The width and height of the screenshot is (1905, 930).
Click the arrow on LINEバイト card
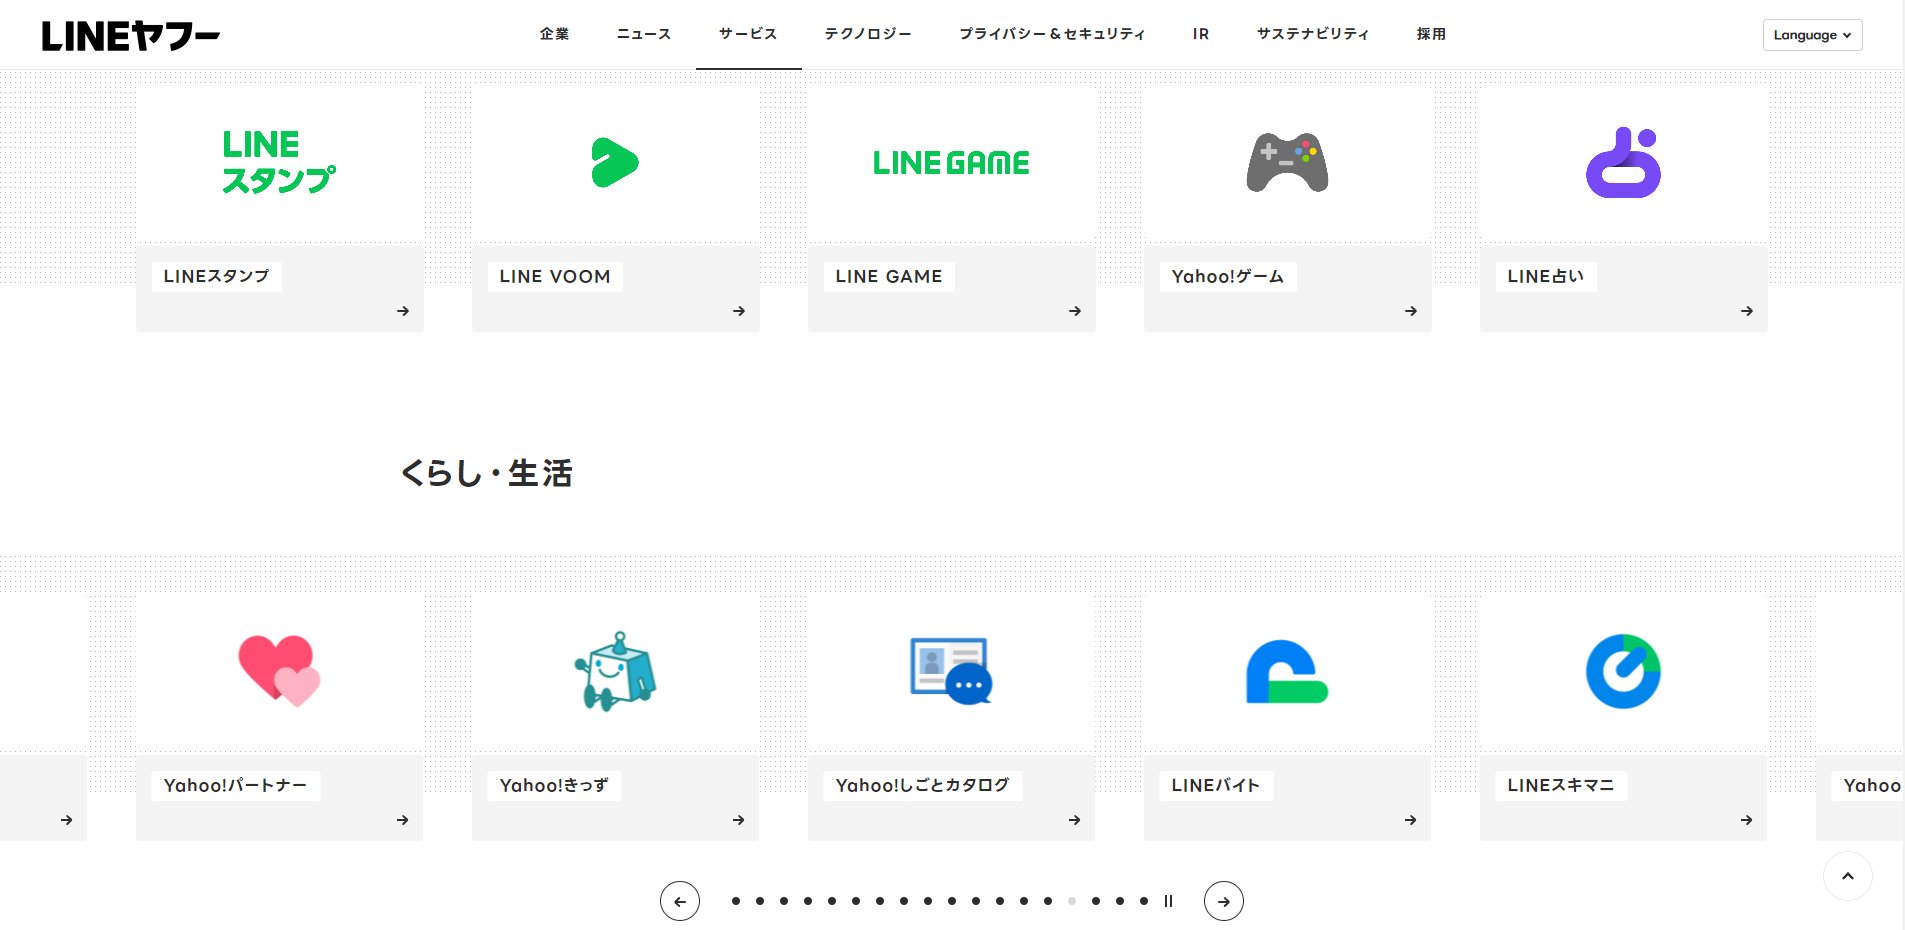point(1411,820)
